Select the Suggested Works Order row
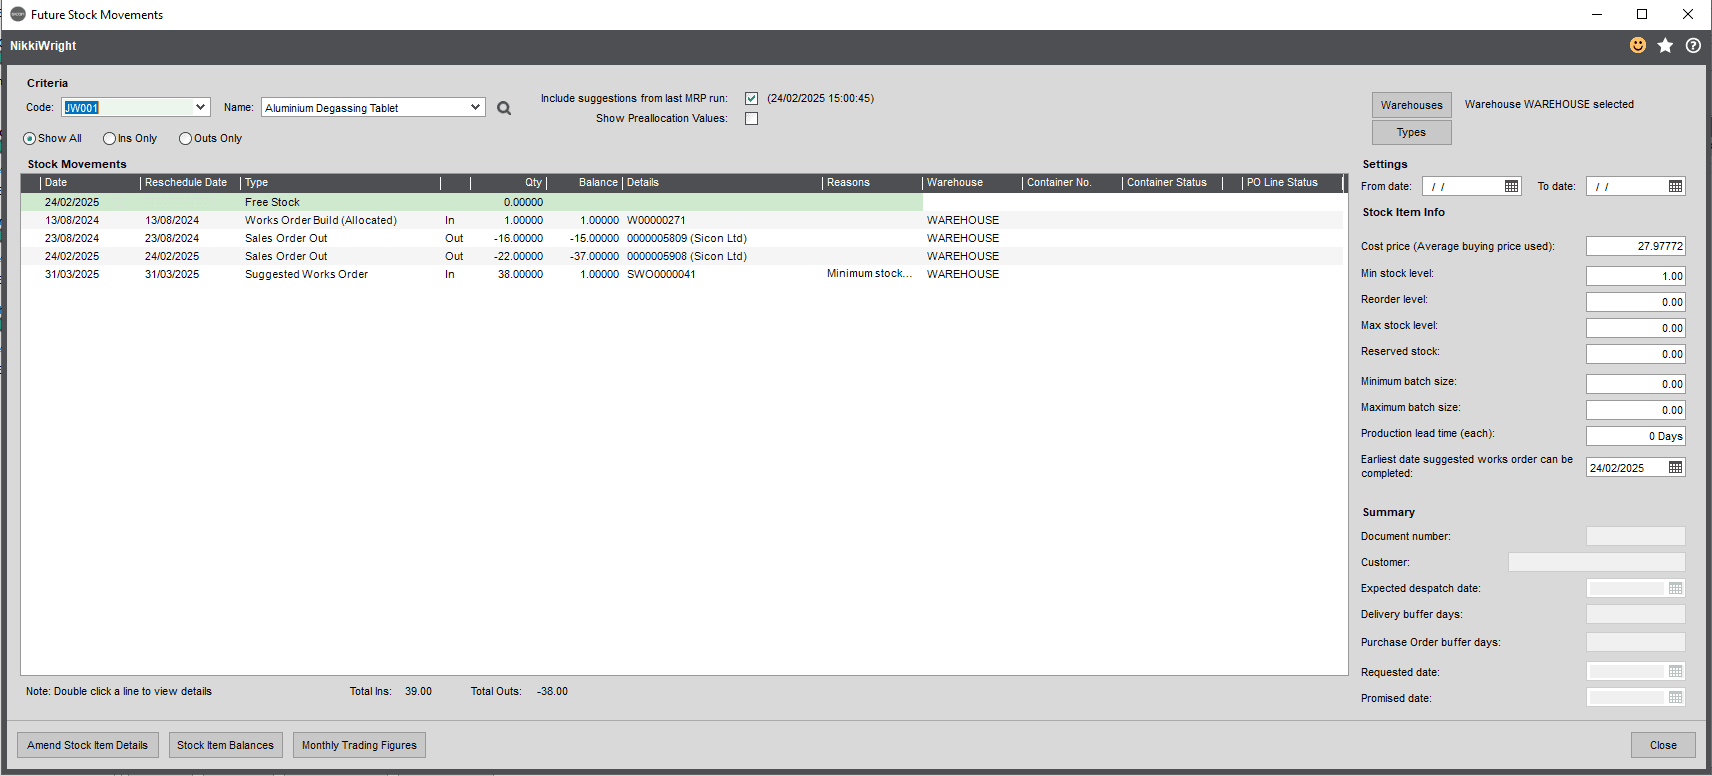Screen dimensions: 1712x776 (x=682, y=274)
